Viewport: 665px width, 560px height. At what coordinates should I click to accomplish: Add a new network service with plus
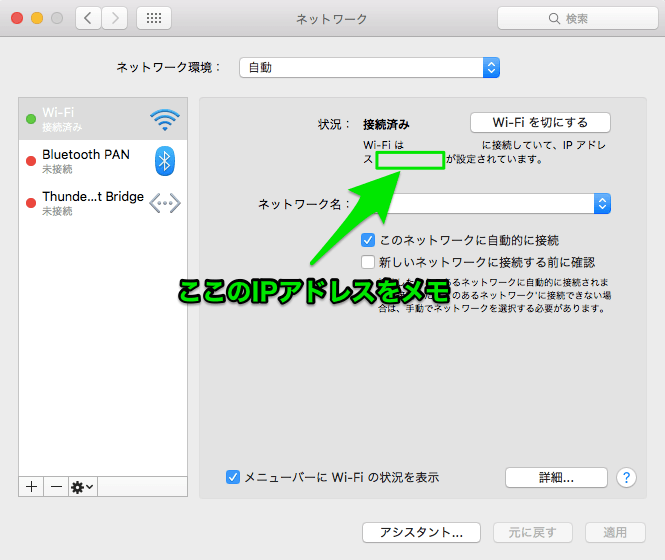pyautogui.click(x=31, y=487)
